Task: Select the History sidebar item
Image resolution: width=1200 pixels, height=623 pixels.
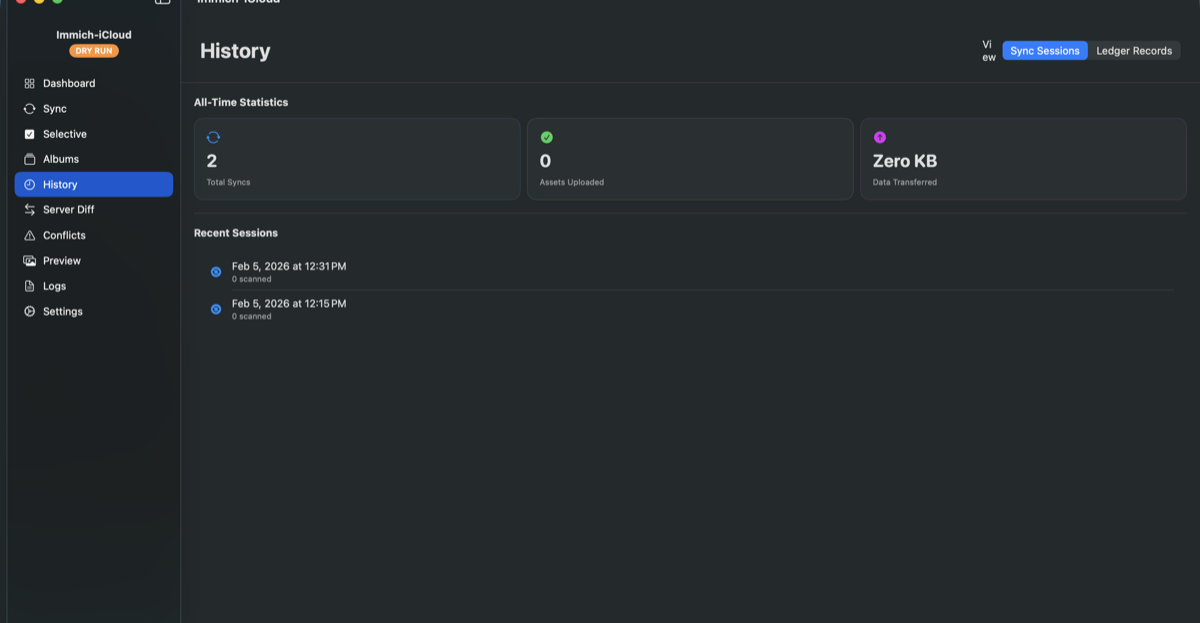Action: pos(94,184)
